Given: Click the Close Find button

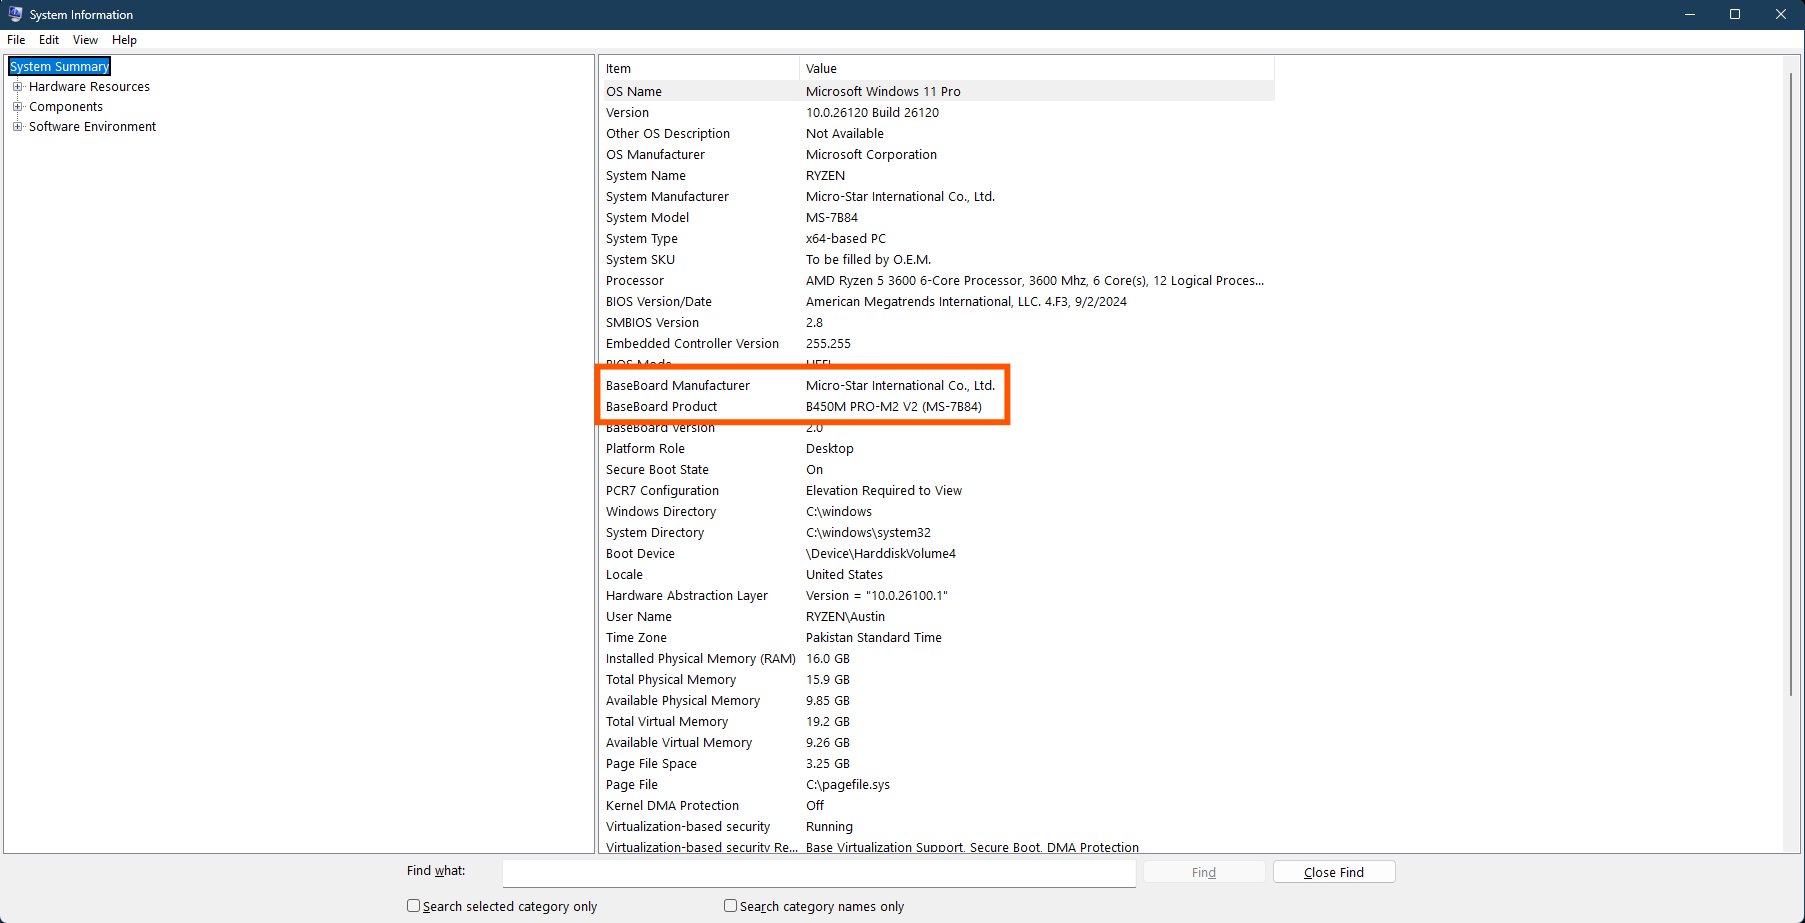Looking at the screenshot, I should point(1334,873).
